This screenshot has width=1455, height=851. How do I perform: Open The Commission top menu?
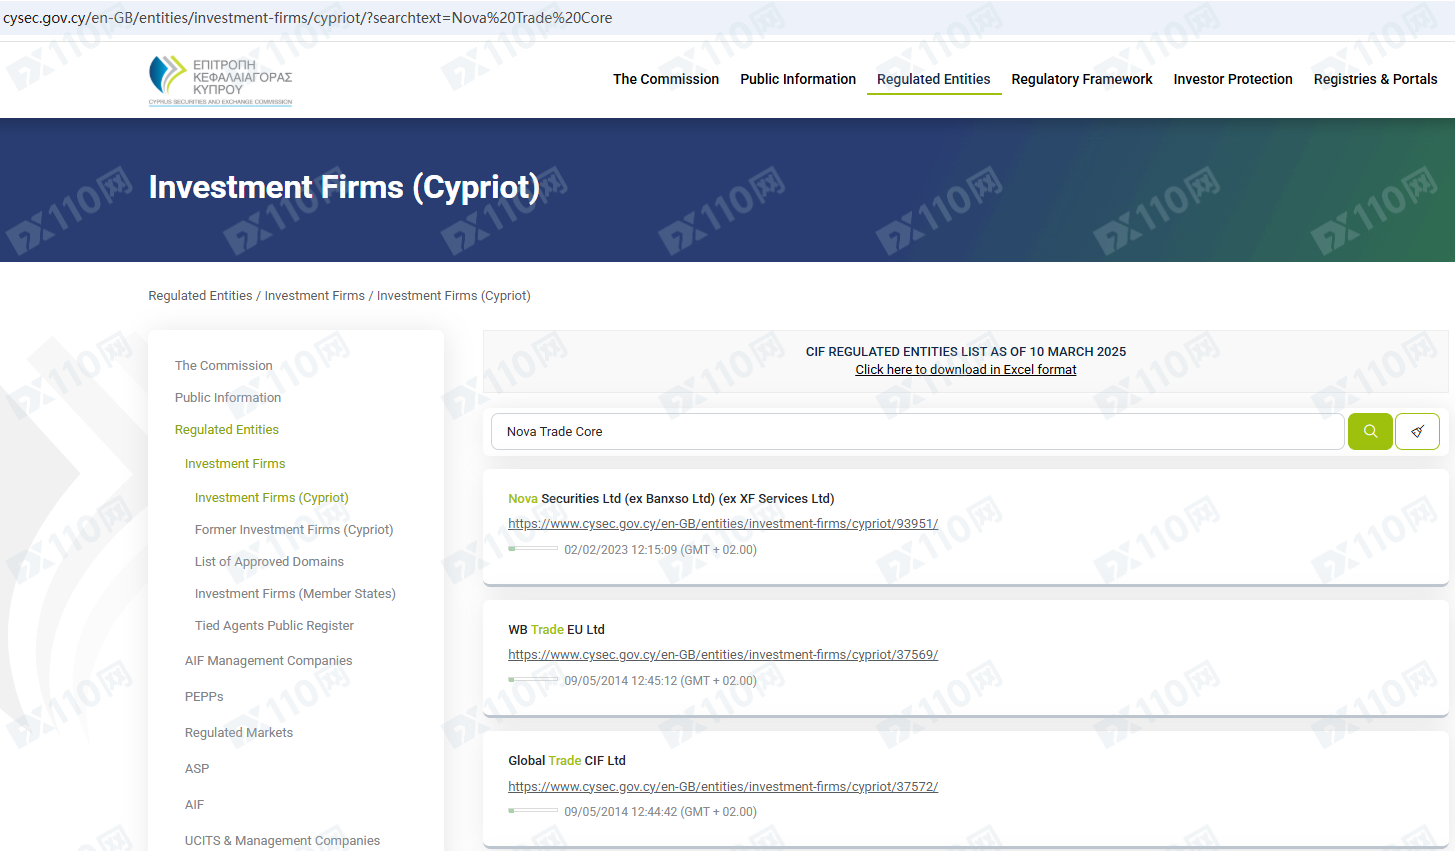[665, 79]
